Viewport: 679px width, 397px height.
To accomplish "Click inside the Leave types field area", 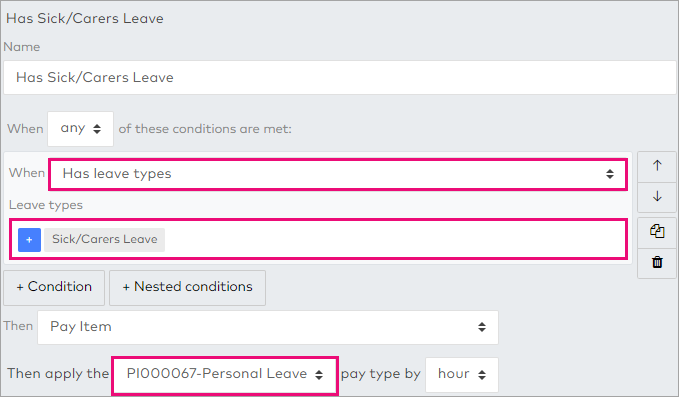I will coord(394,239).
